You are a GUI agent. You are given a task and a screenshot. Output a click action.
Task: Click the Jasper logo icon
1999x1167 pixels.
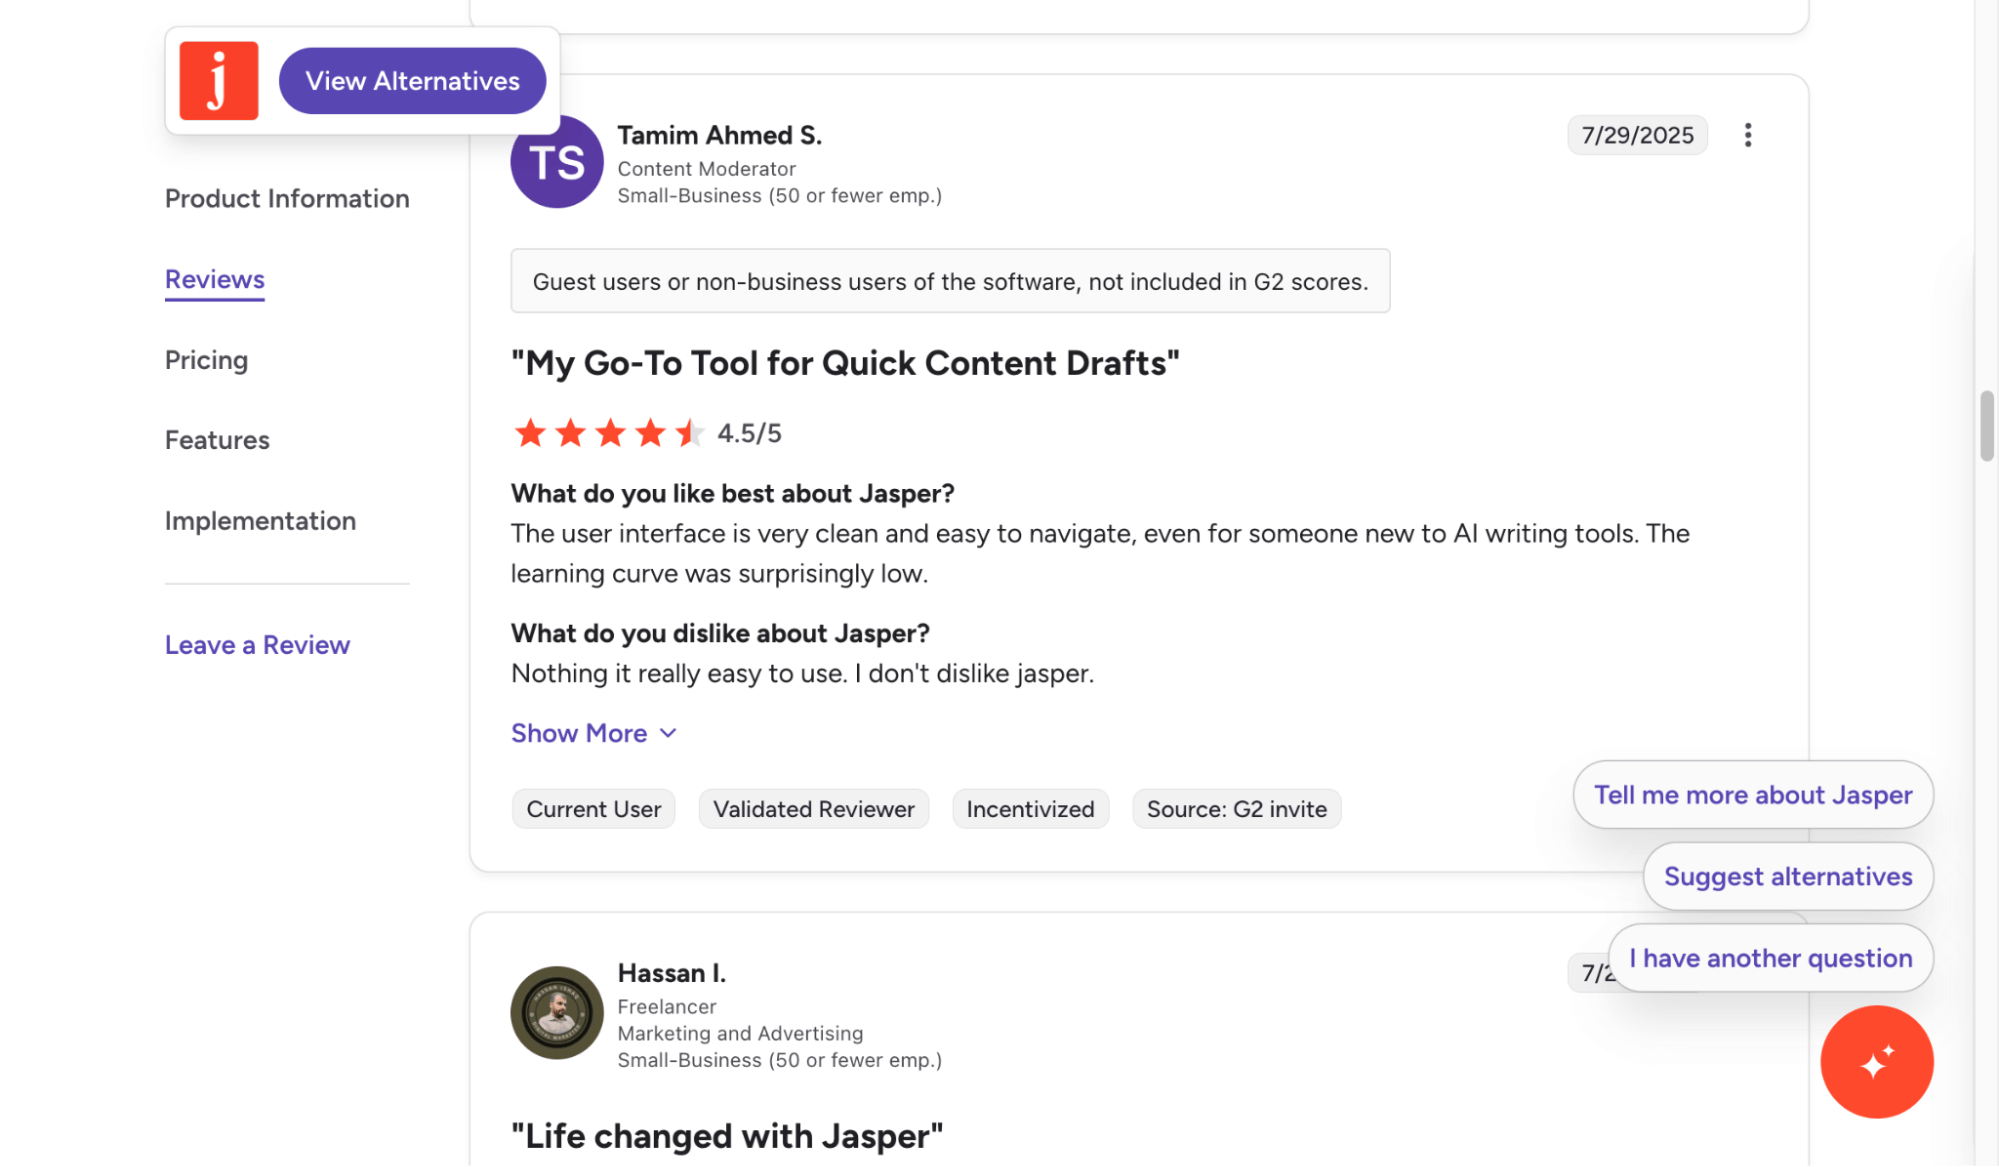[219, 81]
